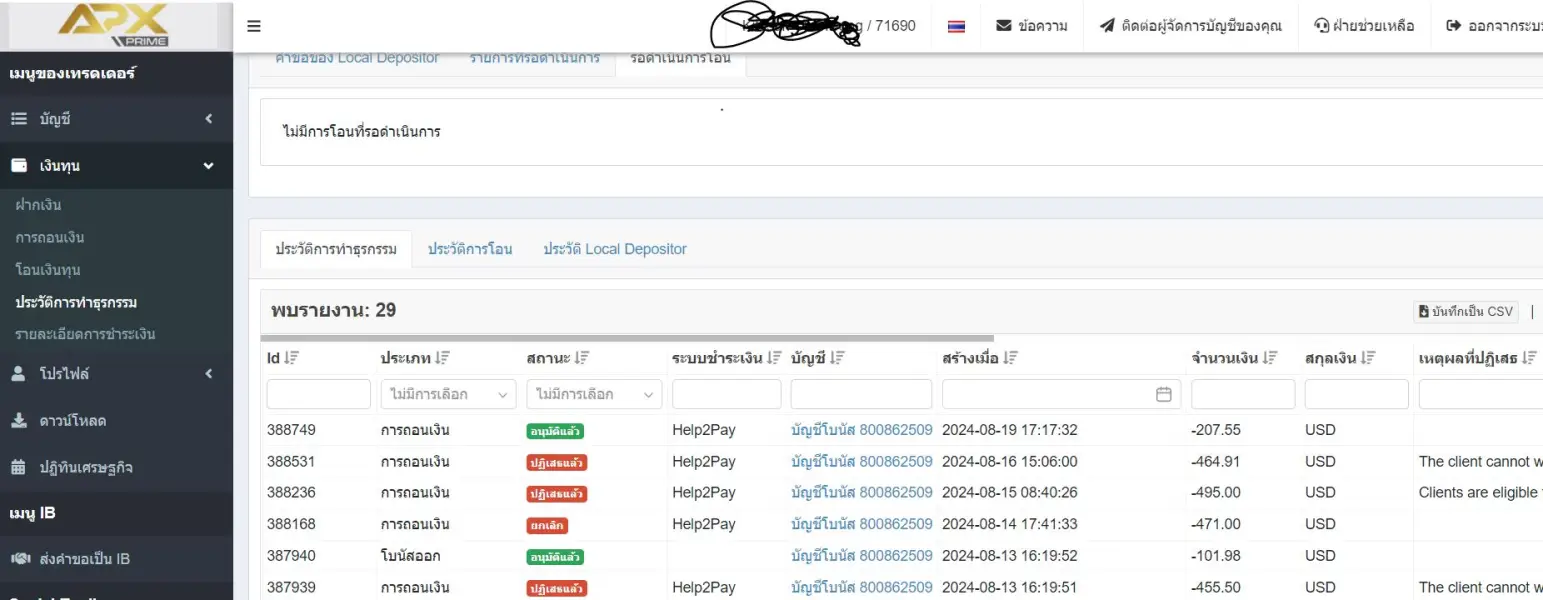Sort table by สร้างเมื่อ column icon

click(x=1011, y=358)
